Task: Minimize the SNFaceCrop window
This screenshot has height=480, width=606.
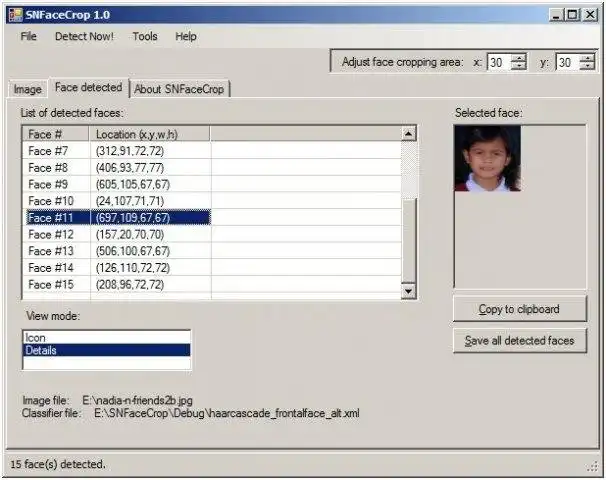Action: pos(556,15)
